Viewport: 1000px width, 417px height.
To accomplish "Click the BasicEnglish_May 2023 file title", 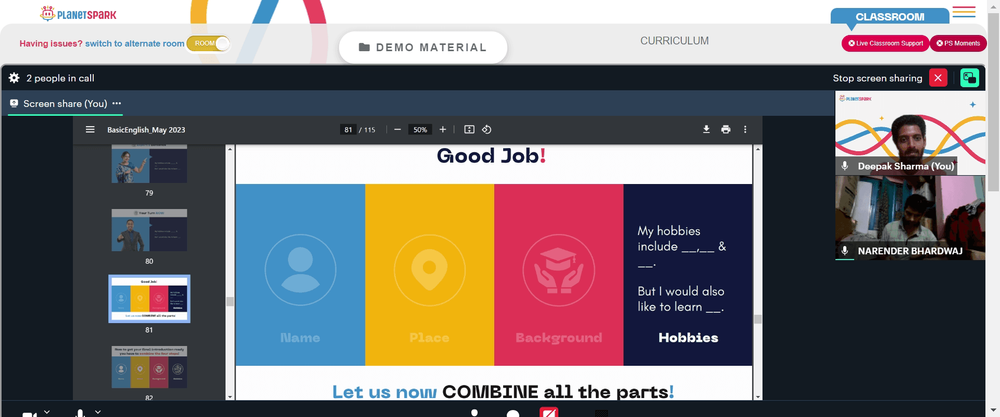I will 146,129.
